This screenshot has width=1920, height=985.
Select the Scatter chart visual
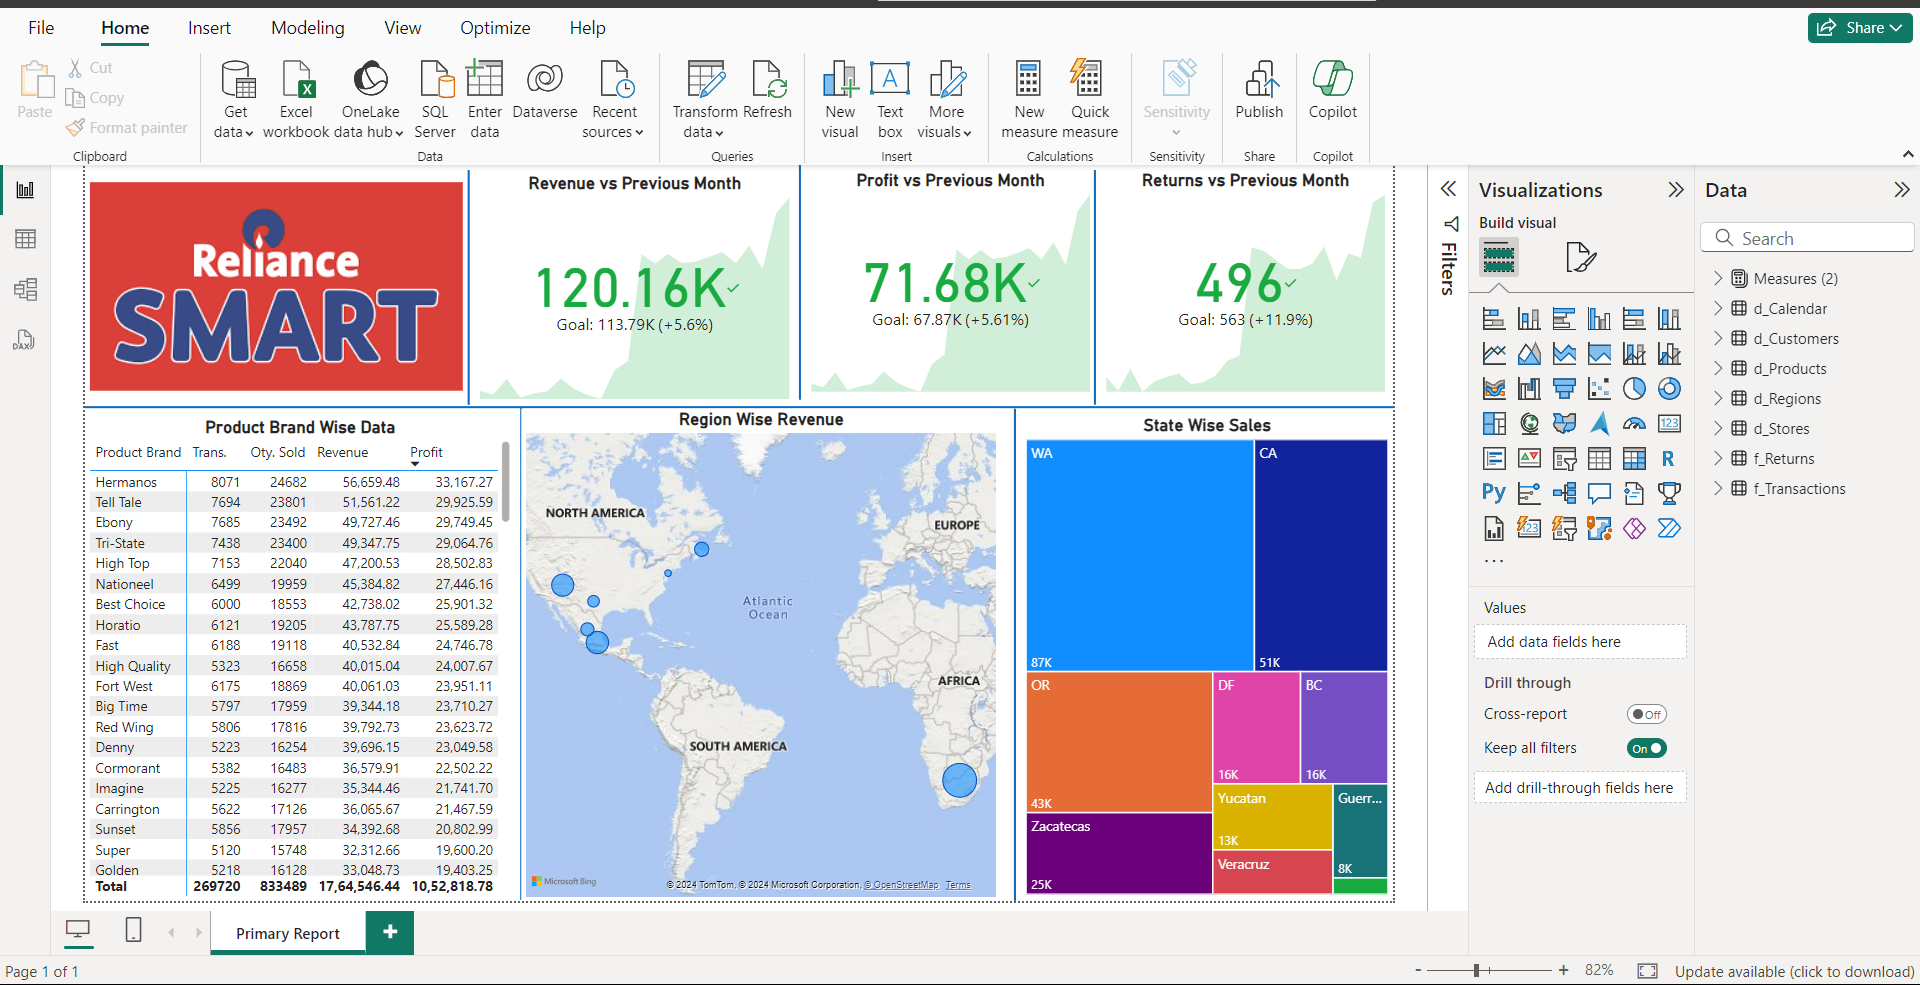click(x=1599, y=389)
